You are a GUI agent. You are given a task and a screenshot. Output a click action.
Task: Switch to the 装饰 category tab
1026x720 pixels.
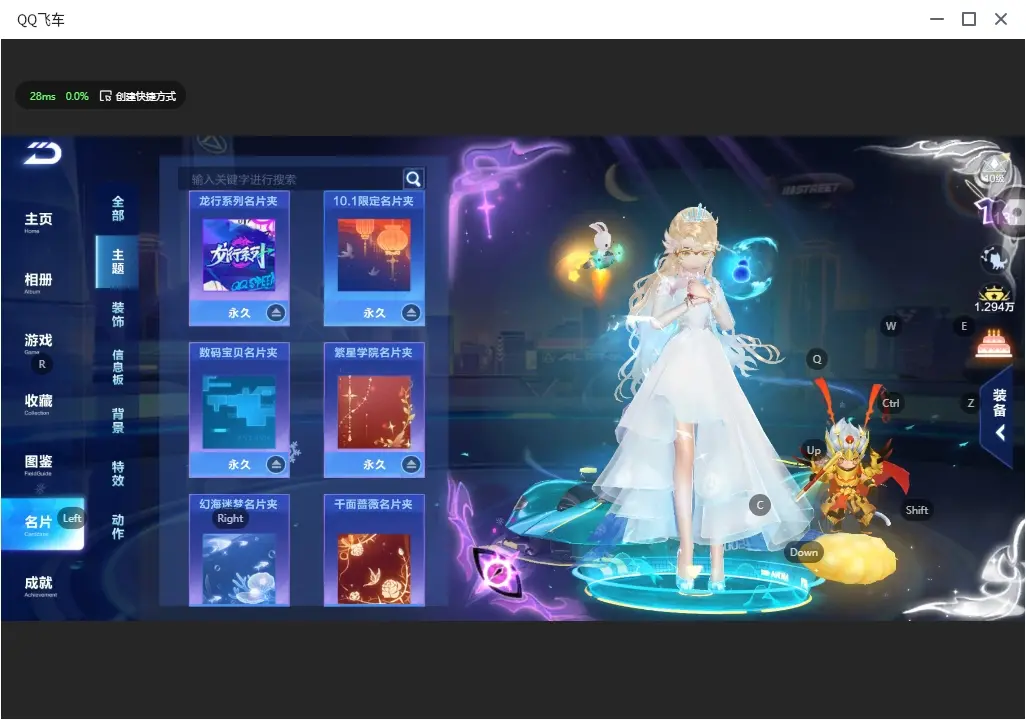click(x=118, y=314)
